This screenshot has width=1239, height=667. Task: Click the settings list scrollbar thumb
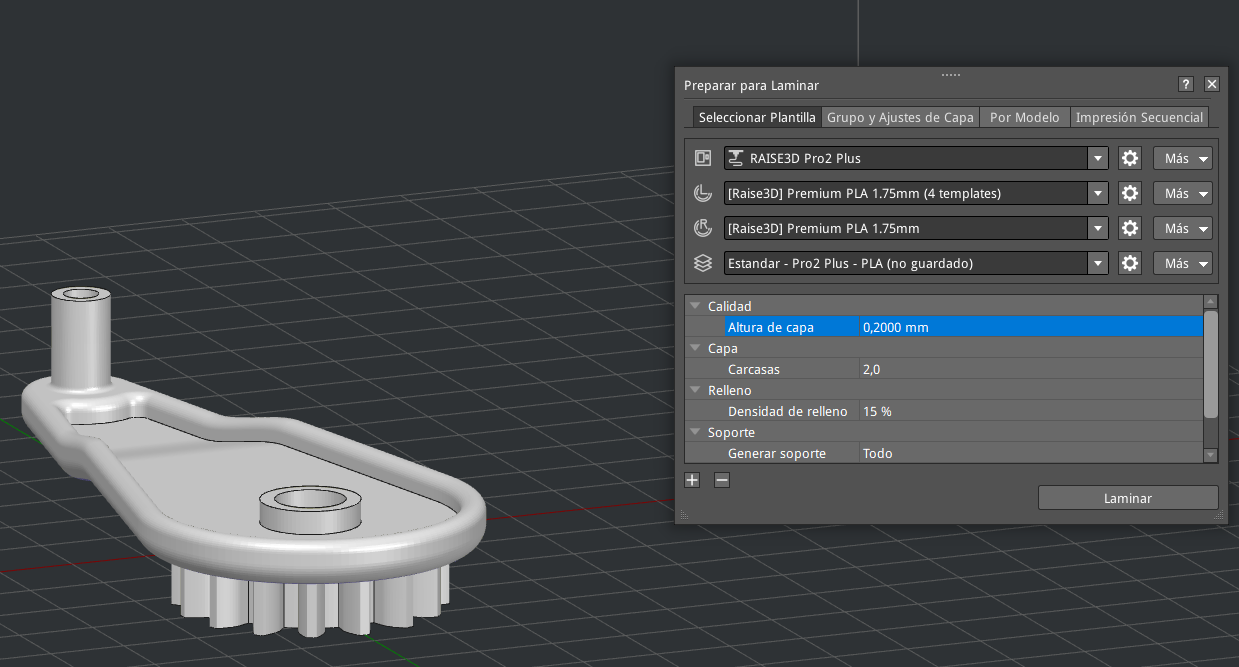point(1211,364)
